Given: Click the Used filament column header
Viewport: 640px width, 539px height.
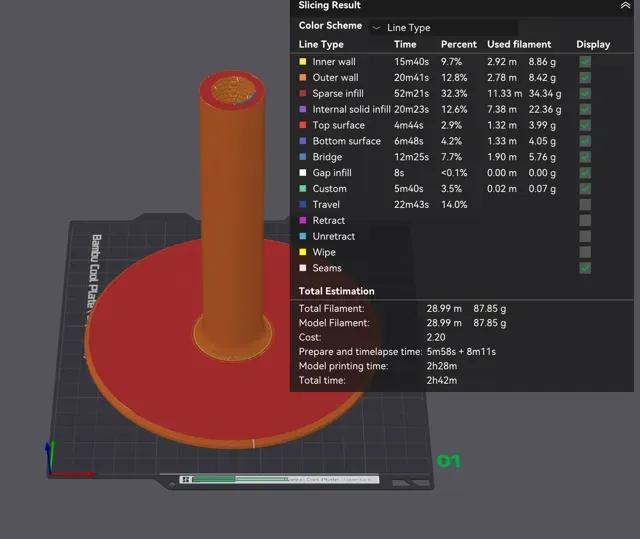Looking at the screenshot, I should tap(519, 44).
